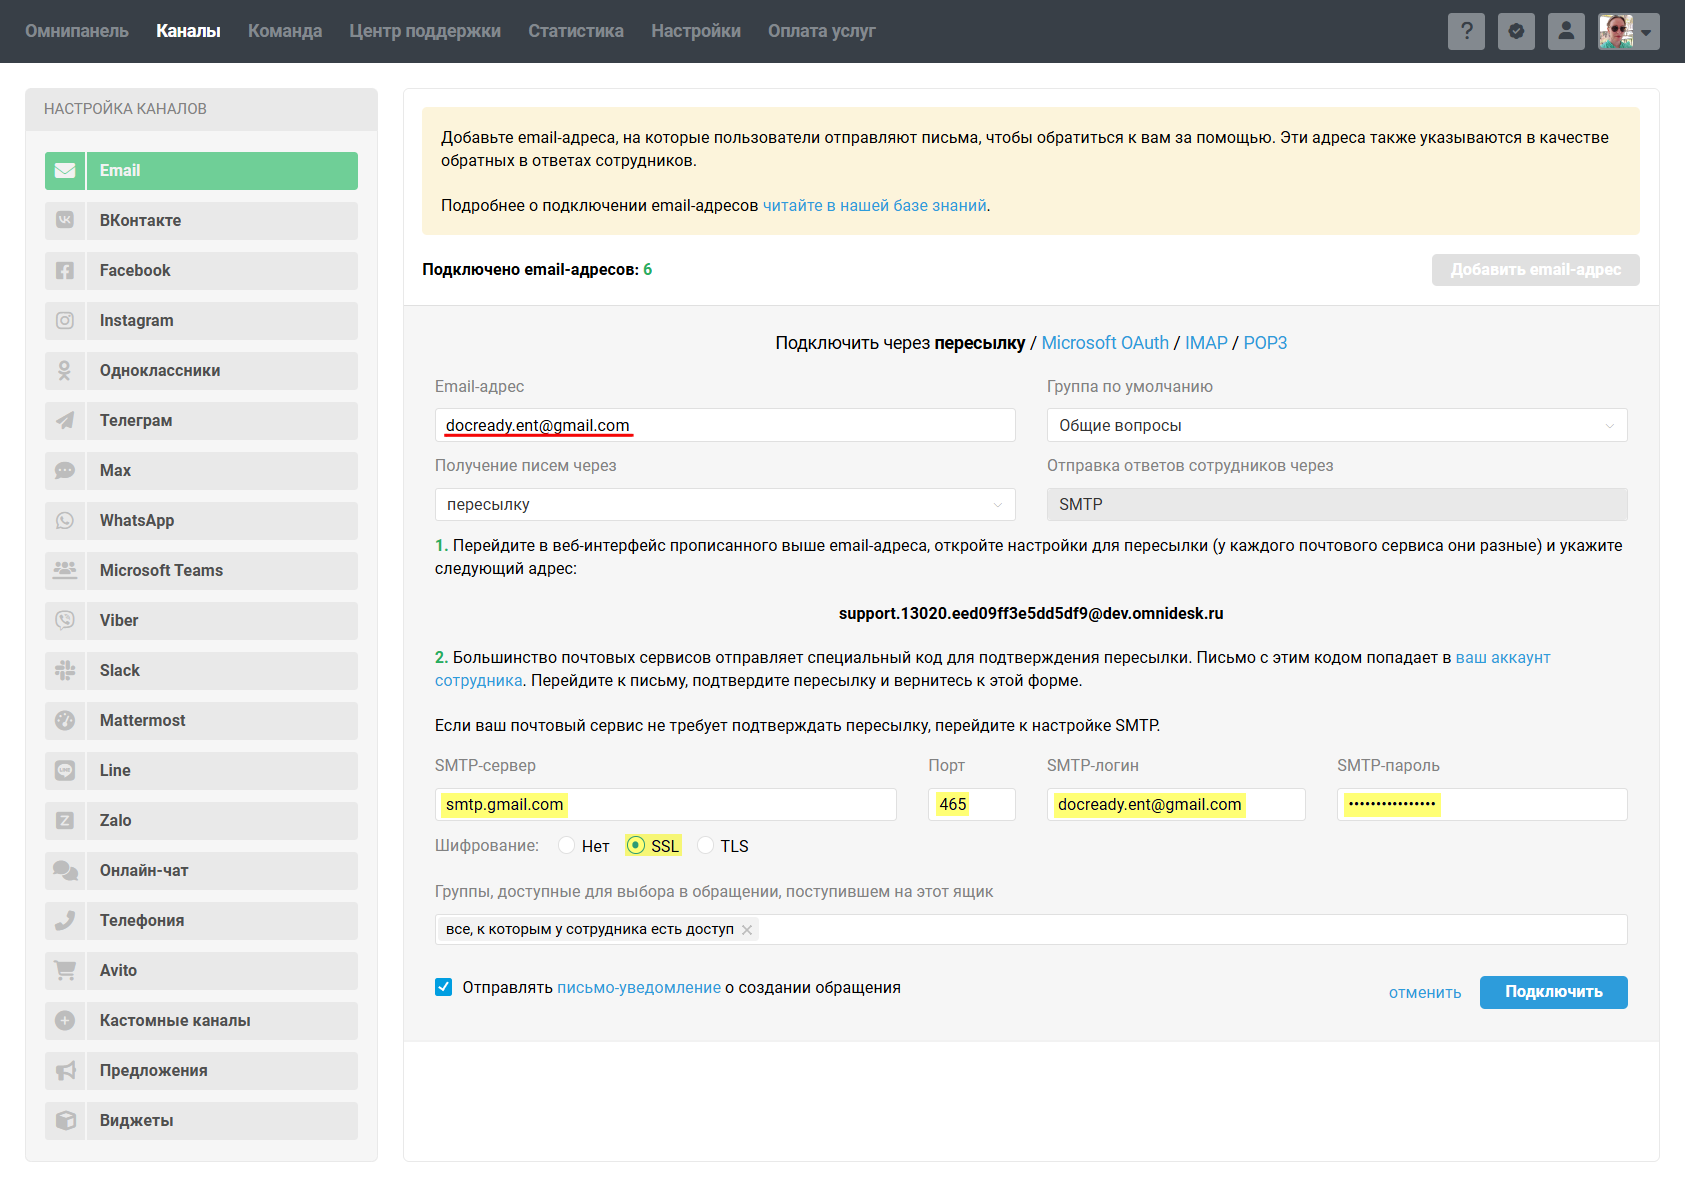Open the Facebook channel icon

tap(65, 271)
